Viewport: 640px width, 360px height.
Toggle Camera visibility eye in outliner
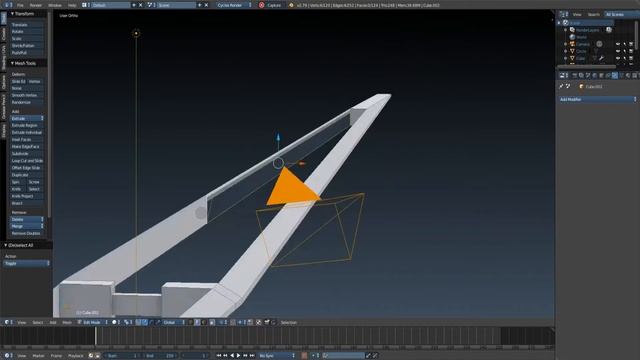(618, 44)
